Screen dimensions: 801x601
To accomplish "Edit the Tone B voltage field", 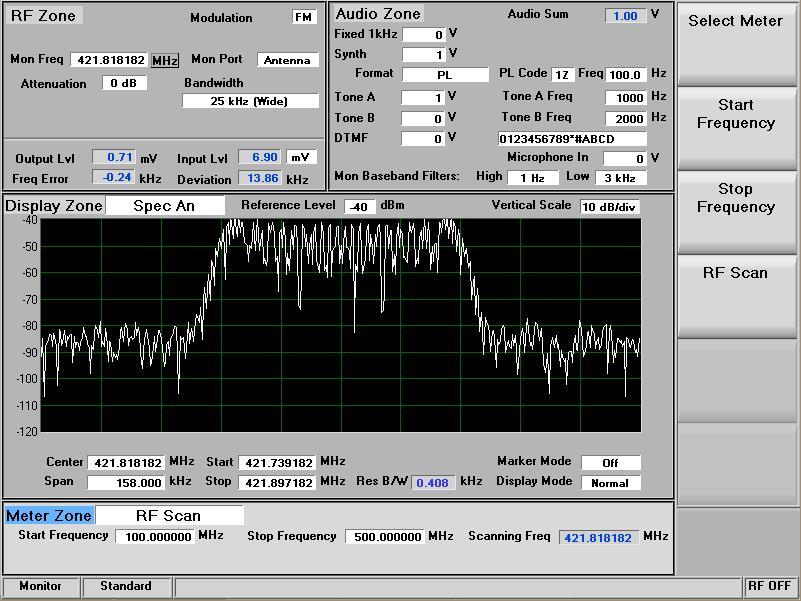I will [422, 118].
